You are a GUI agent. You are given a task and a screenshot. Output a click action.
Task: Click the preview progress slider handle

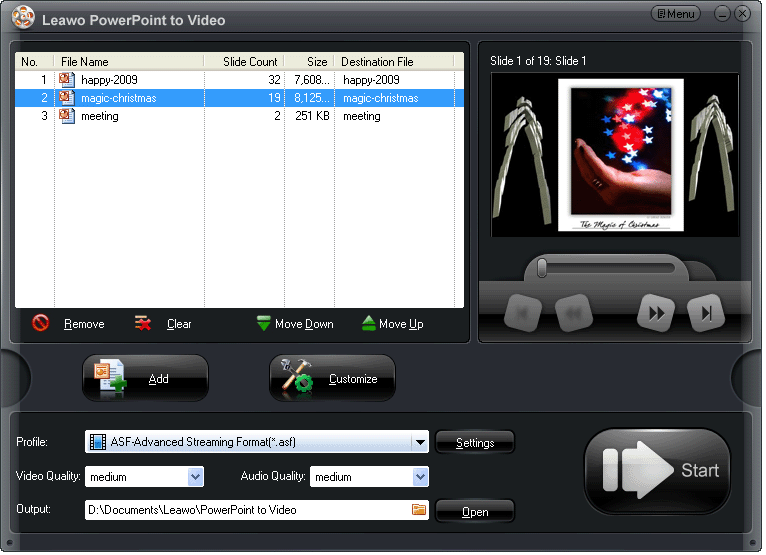coord(542,268)
